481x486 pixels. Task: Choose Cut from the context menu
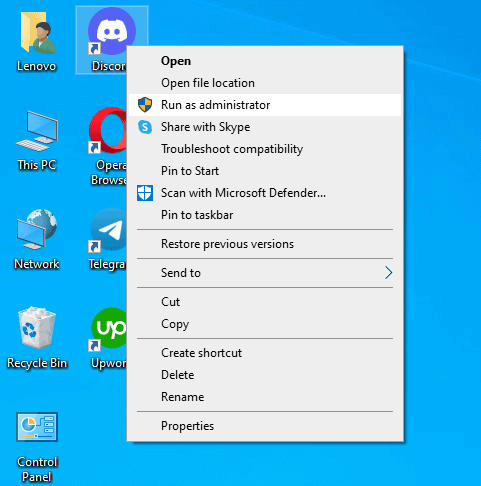point(265,302)
